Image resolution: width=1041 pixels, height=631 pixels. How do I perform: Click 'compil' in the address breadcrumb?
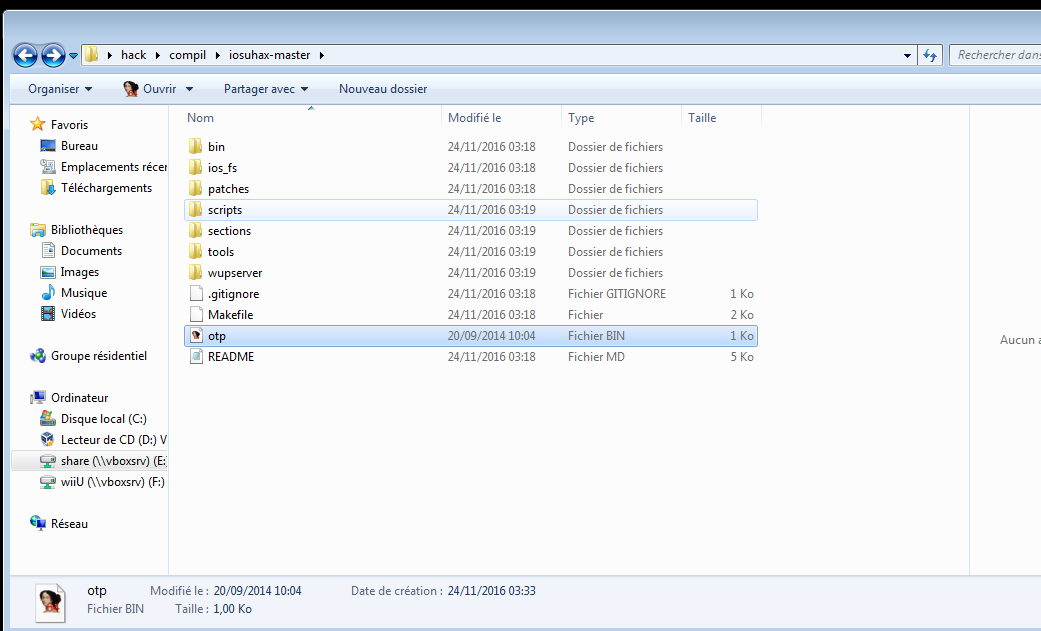187,55
